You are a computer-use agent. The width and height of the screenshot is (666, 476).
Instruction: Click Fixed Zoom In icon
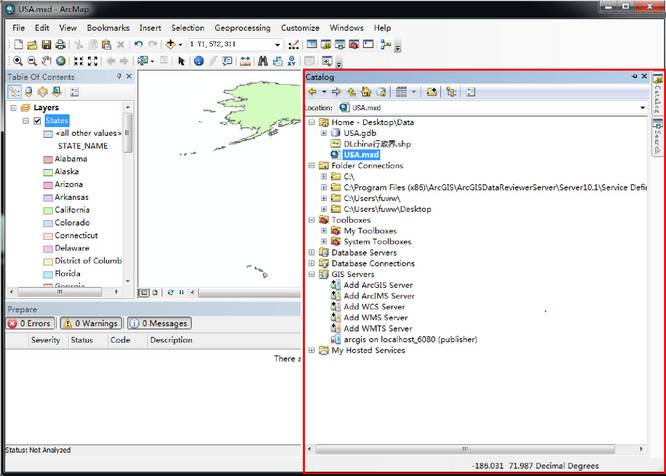[x=79, y=61]
